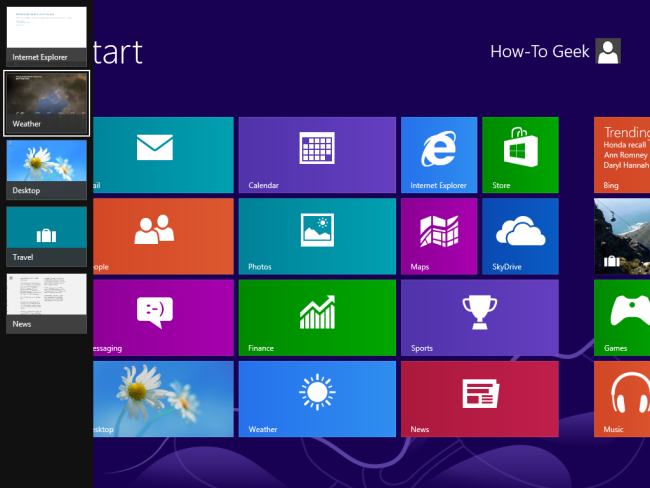Open the Bing Trending tile
650x488 pixels.
[x=622, y=155]
